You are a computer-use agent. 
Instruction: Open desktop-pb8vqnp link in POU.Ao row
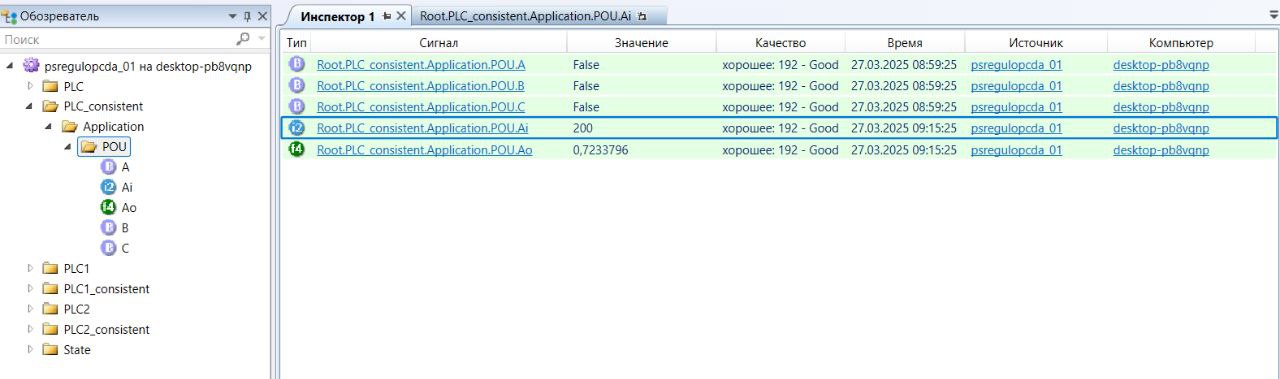point(1161,150)
